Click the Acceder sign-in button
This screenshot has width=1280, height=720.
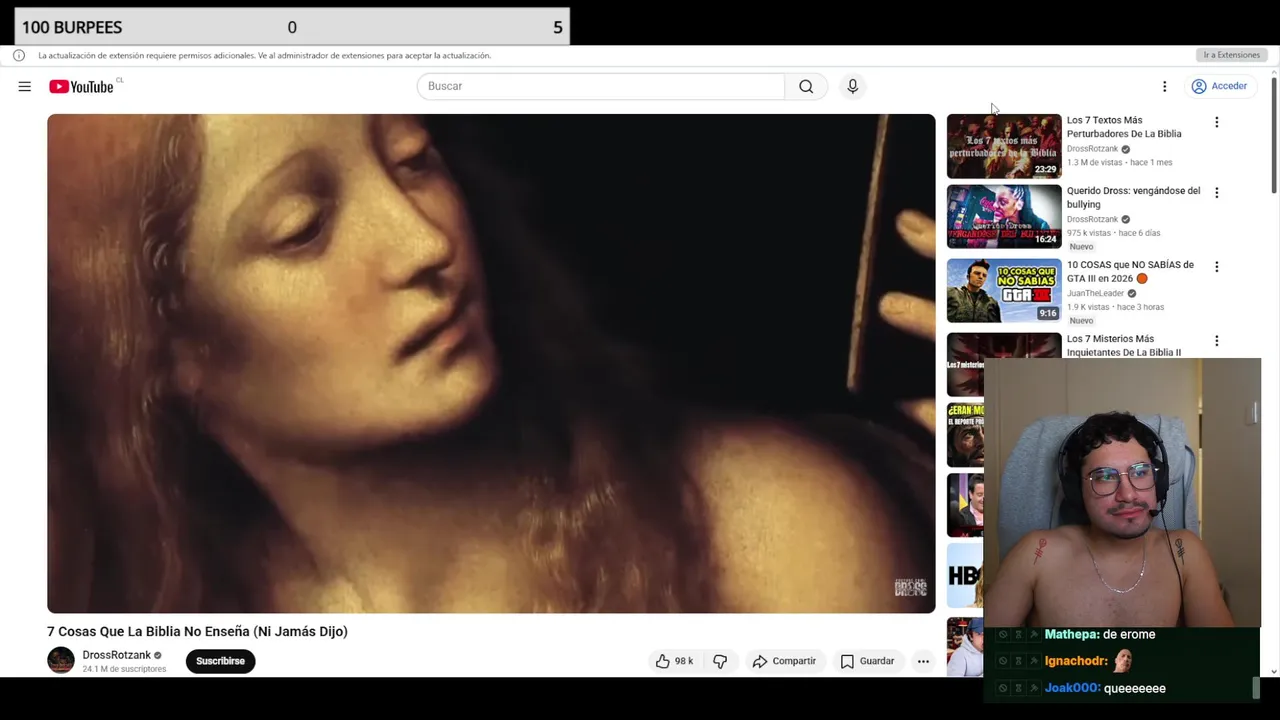[1219, 86]
